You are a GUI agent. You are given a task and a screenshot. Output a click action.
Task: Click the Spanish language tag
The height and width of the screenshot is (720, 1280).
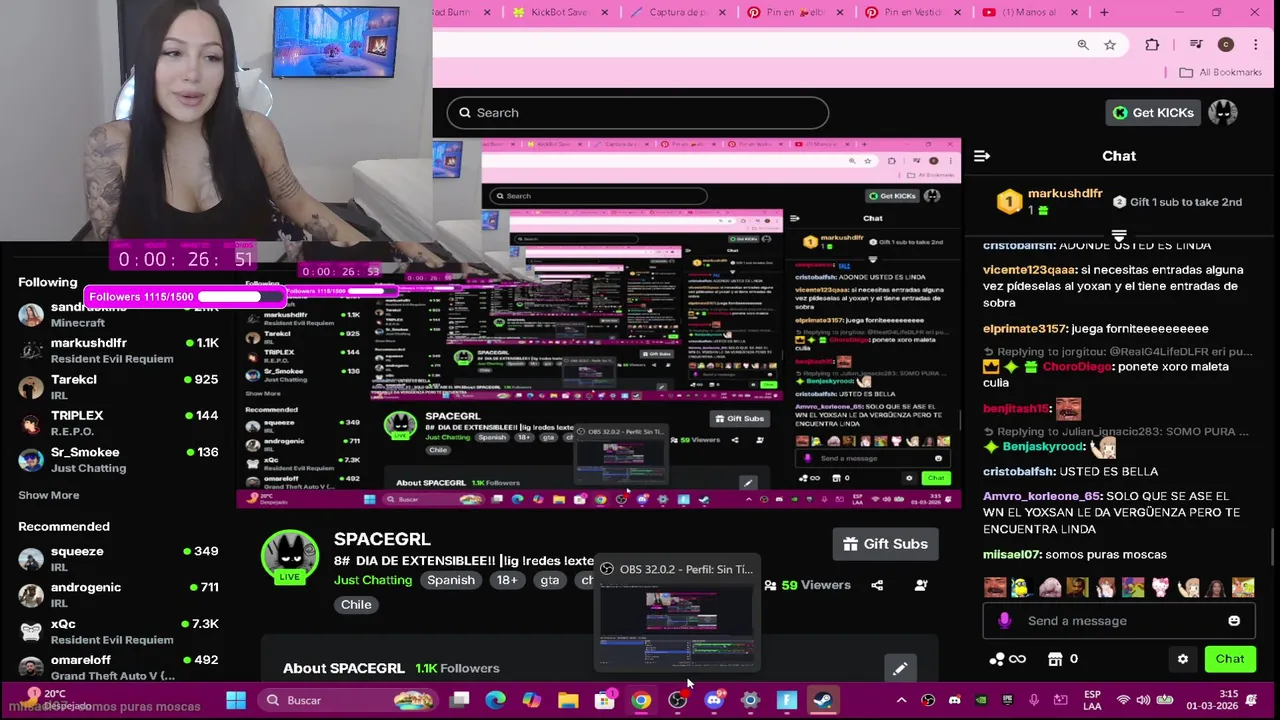(x=451, y=580)
